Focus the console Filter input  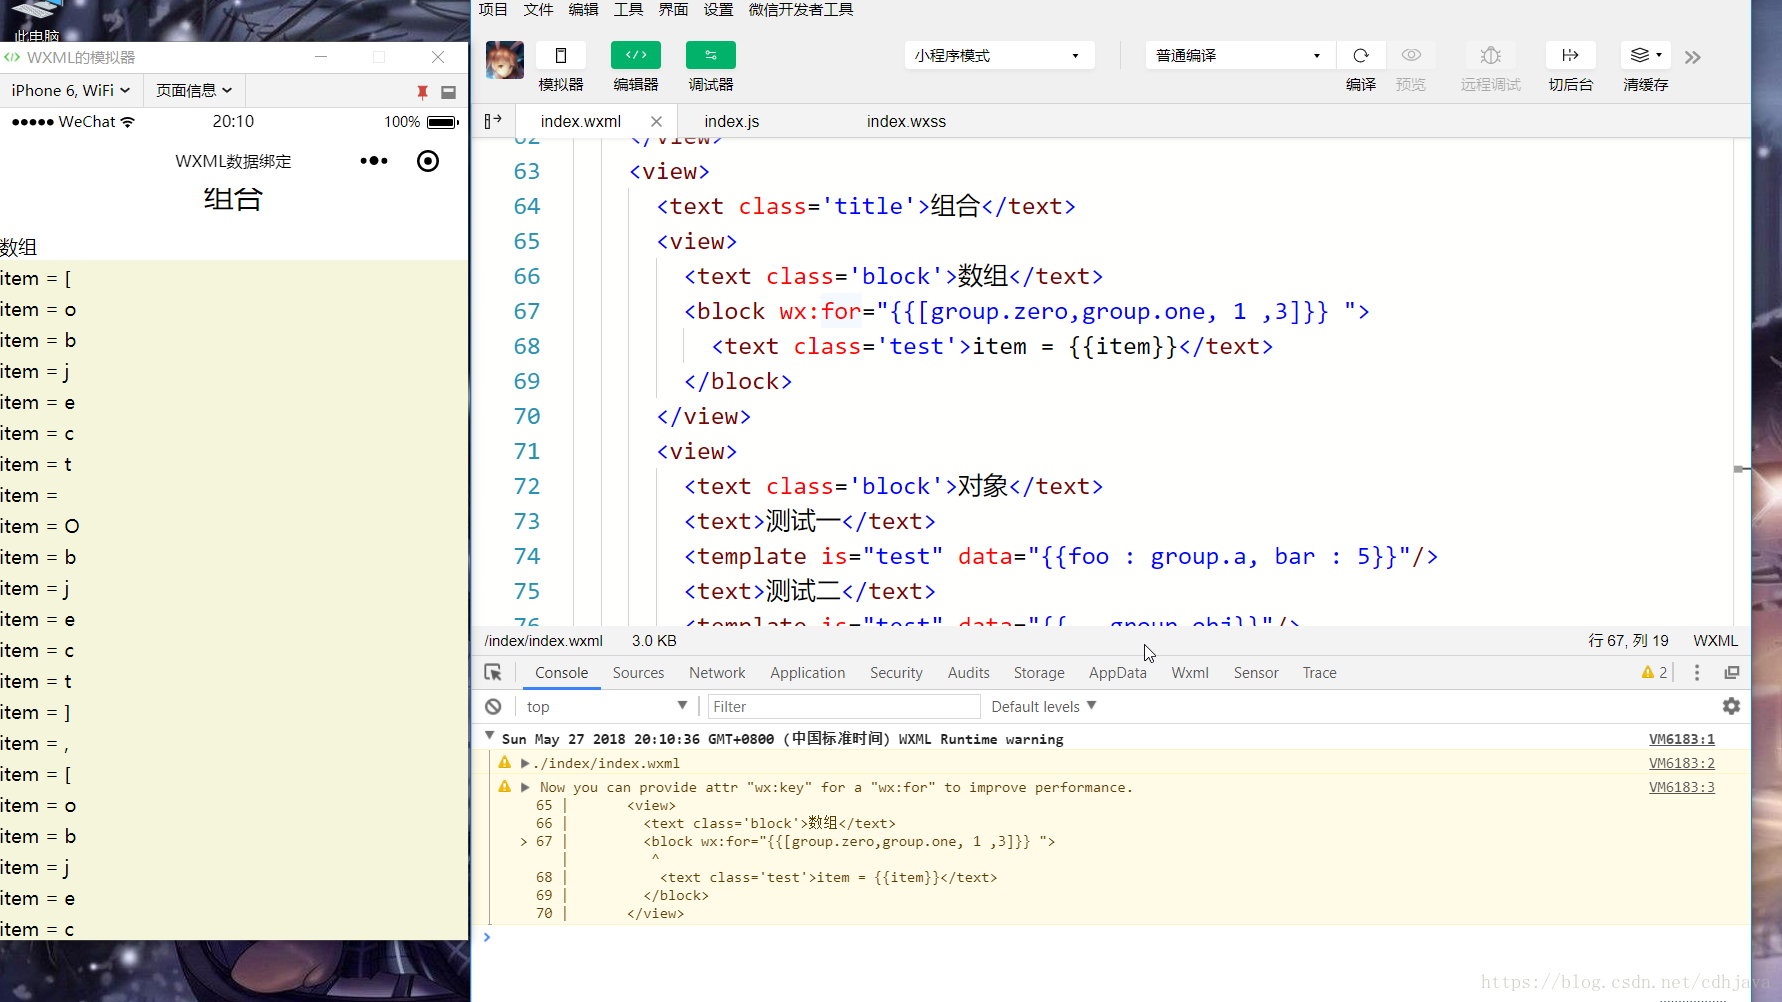(844, 707)
